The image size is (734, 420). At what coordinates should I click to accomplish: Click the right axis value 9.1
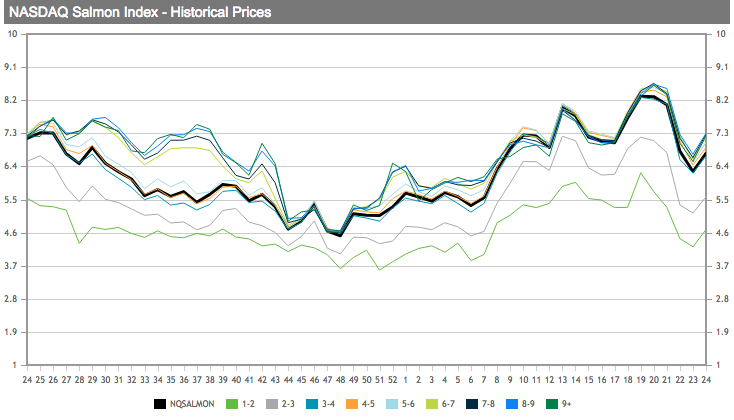[722, 67]
